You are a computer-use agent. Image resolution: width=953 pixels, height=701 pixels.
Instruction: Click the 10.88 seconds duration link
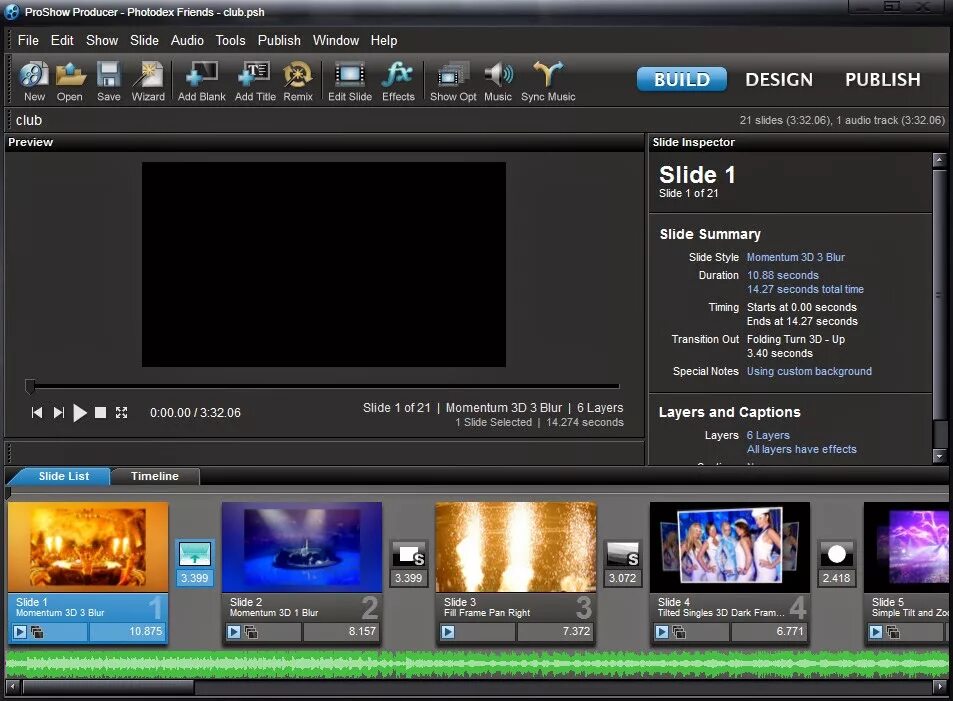point(783,275)
